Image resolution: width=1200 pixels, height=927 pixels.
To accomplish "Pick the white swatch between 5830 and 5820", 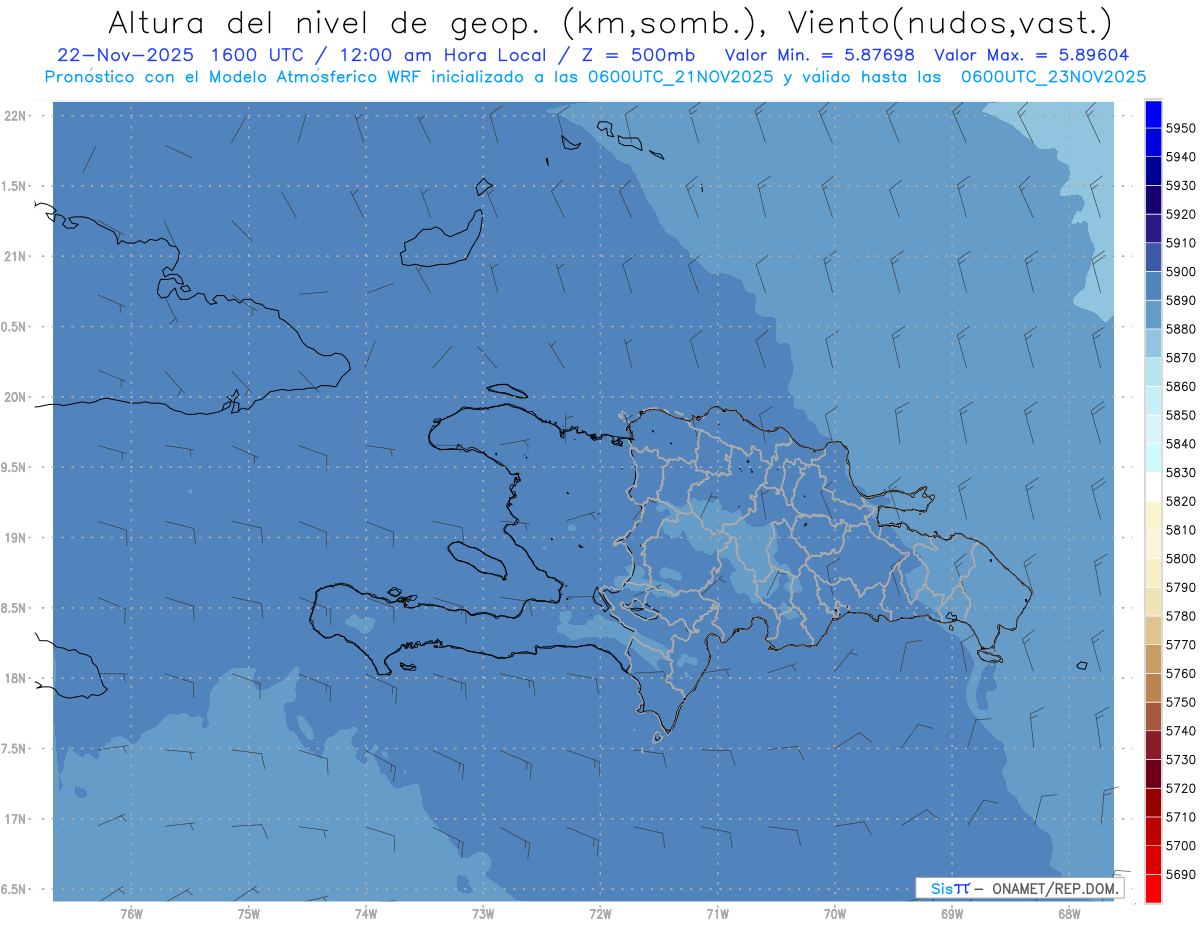I will pyautogui.click(x=1153, y=486).
